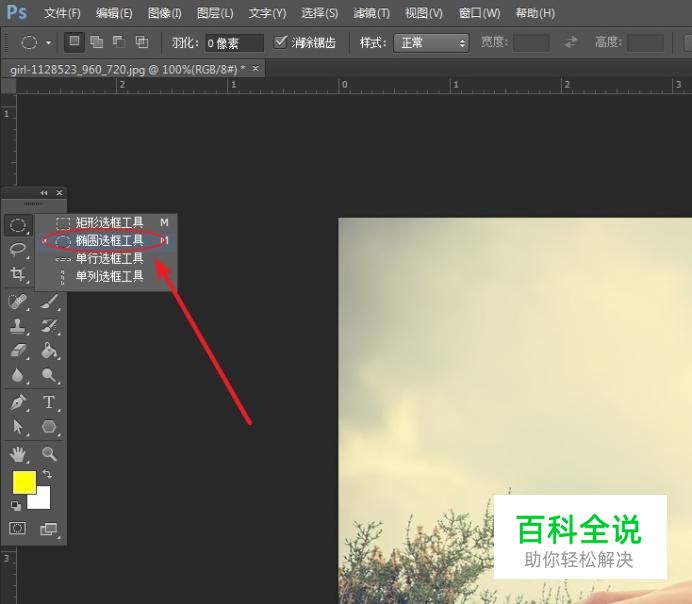Click the feather 0 像素 input field
This screenshot has height=604, width=692.
(x=234, y=43)
